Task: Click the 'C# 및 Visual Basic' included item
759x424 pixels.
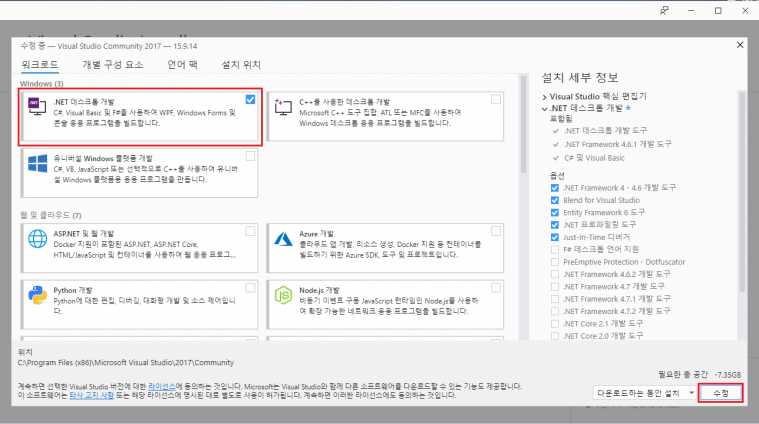Action: pos(594,158)
